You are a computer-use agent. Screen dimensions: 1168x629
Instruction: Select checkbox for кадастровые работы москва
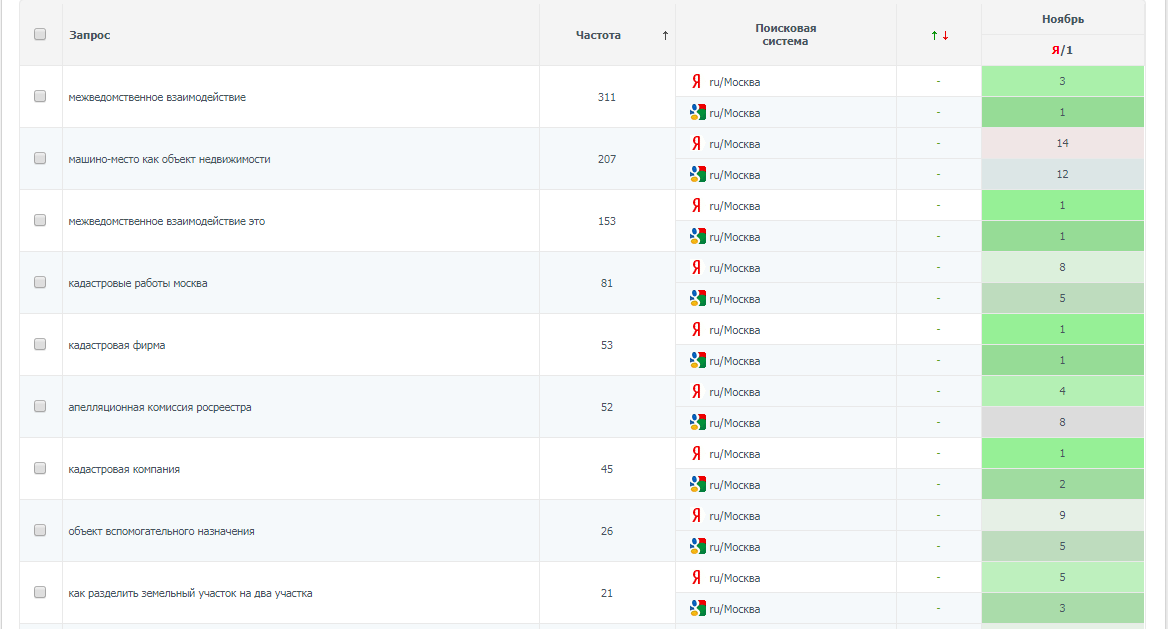coord(40,282)
